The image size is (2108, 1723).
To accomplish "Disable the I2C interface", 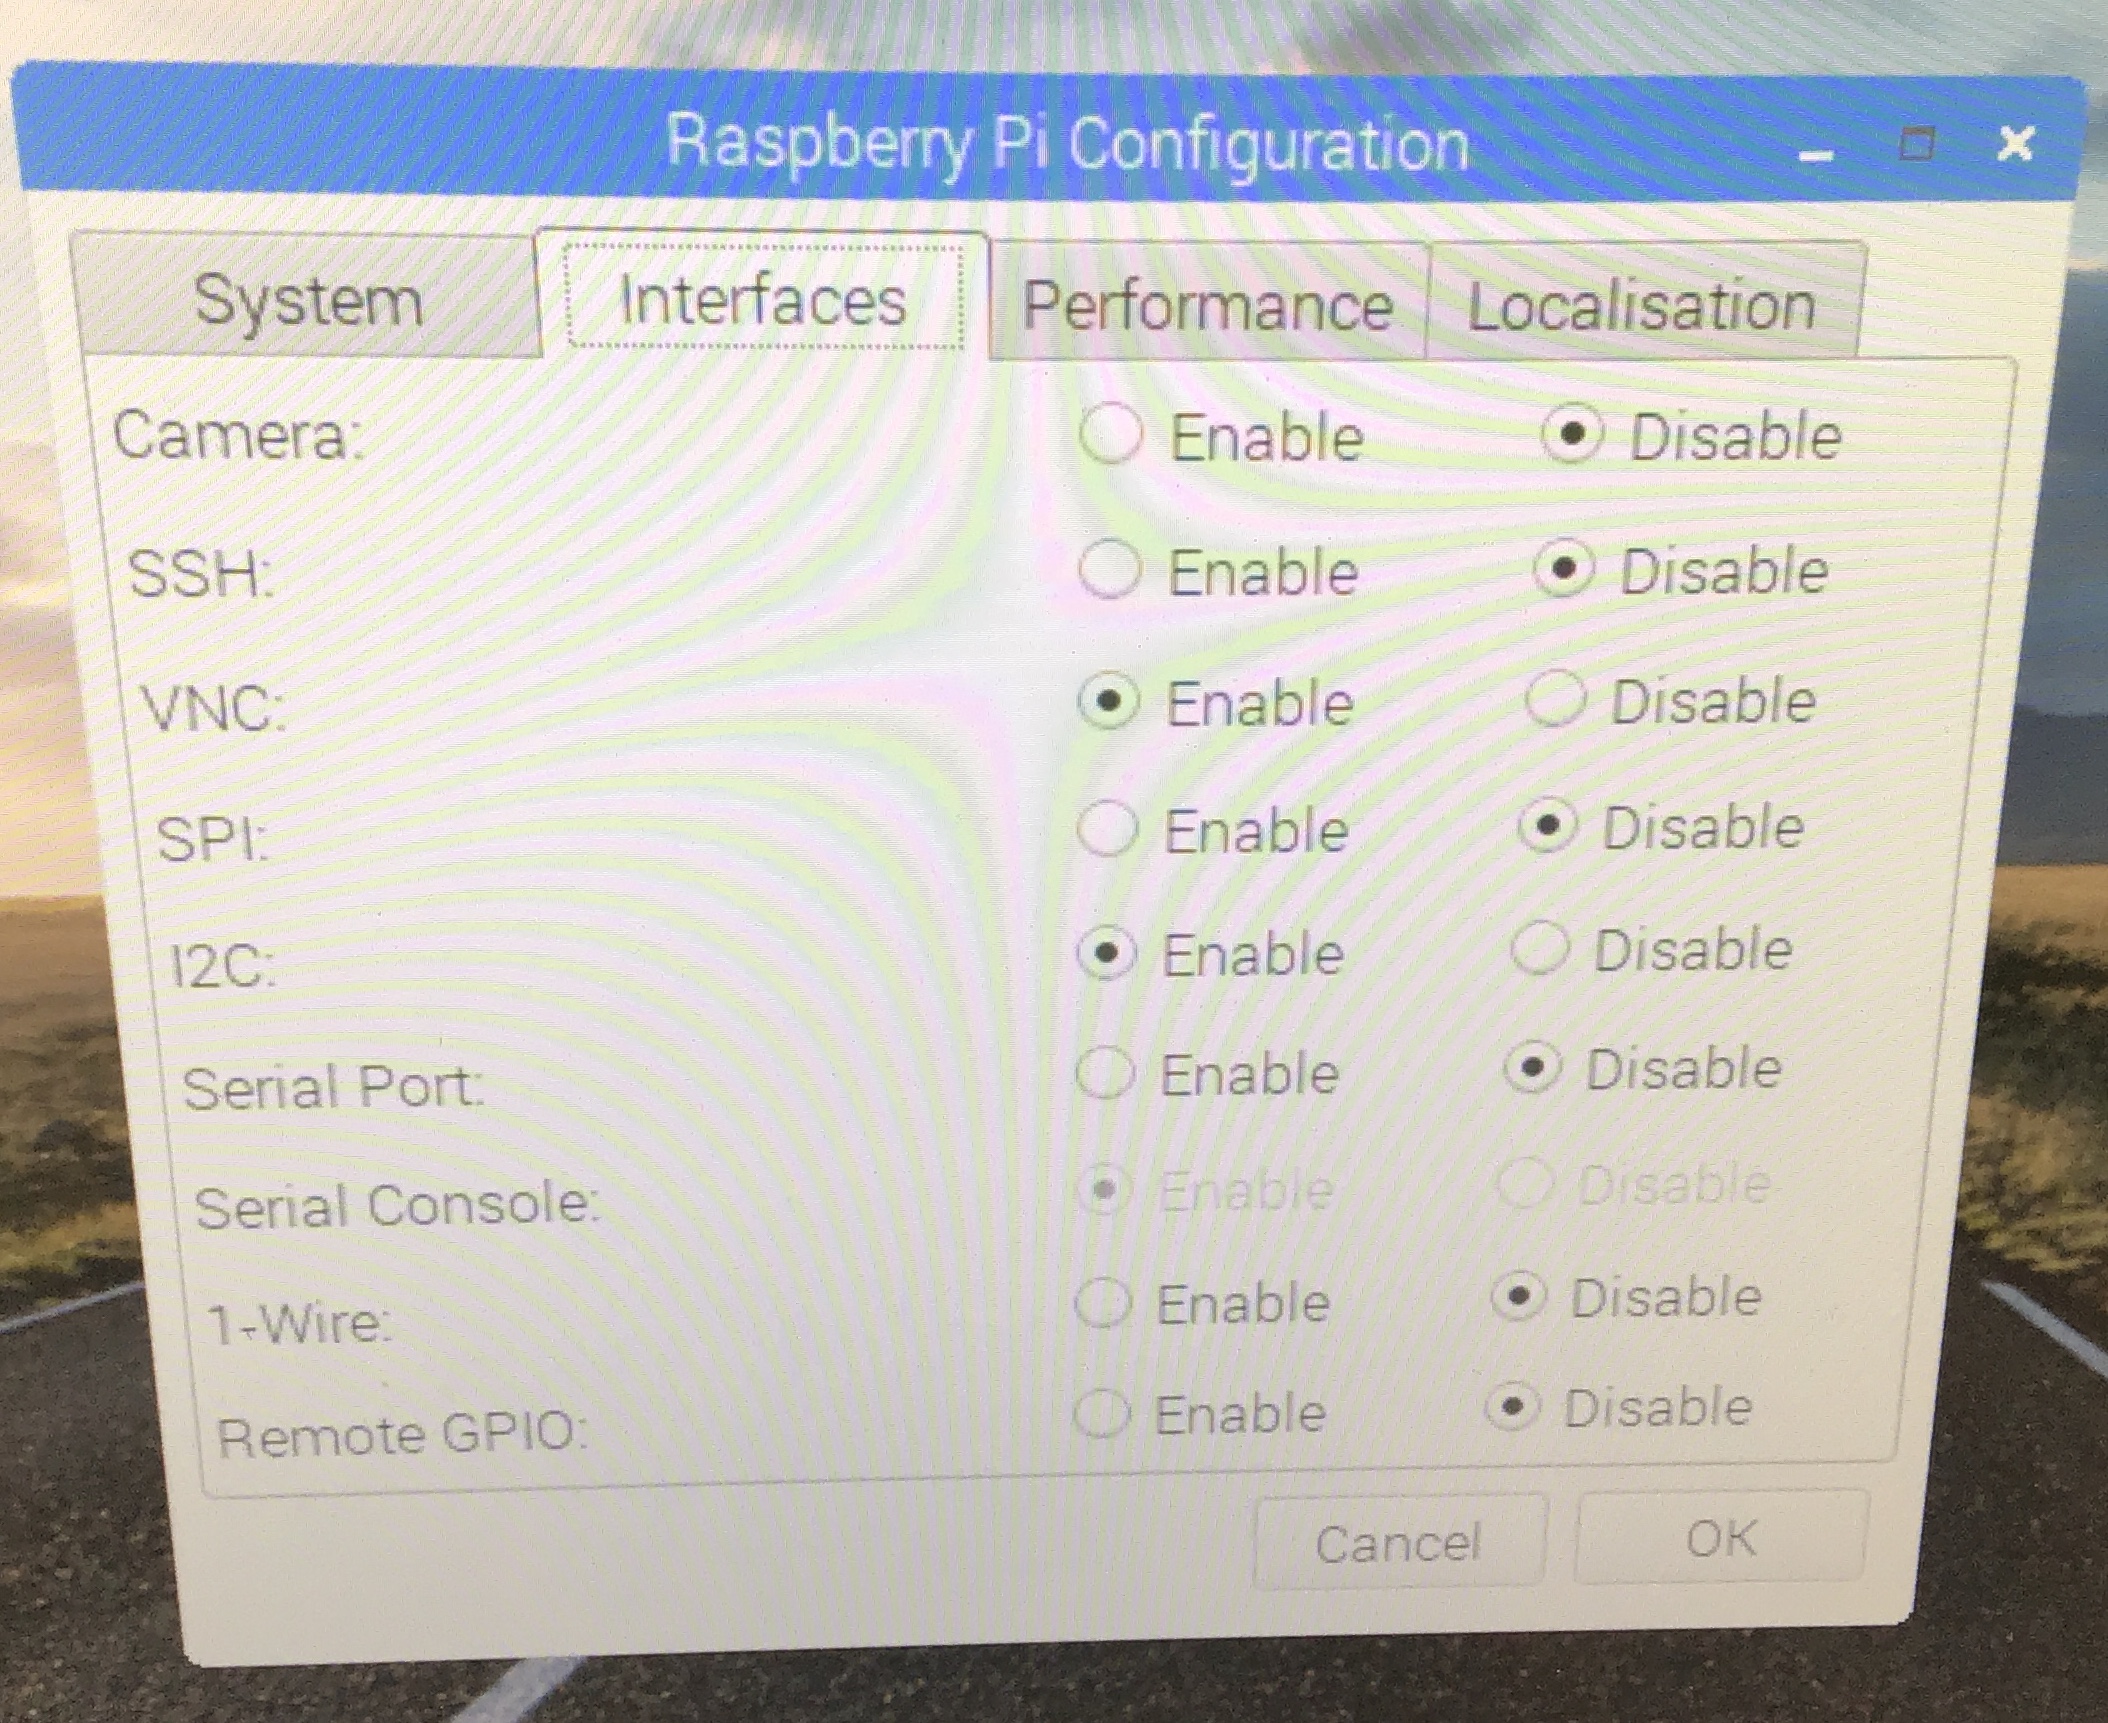I will click(x=1540, y=948).
